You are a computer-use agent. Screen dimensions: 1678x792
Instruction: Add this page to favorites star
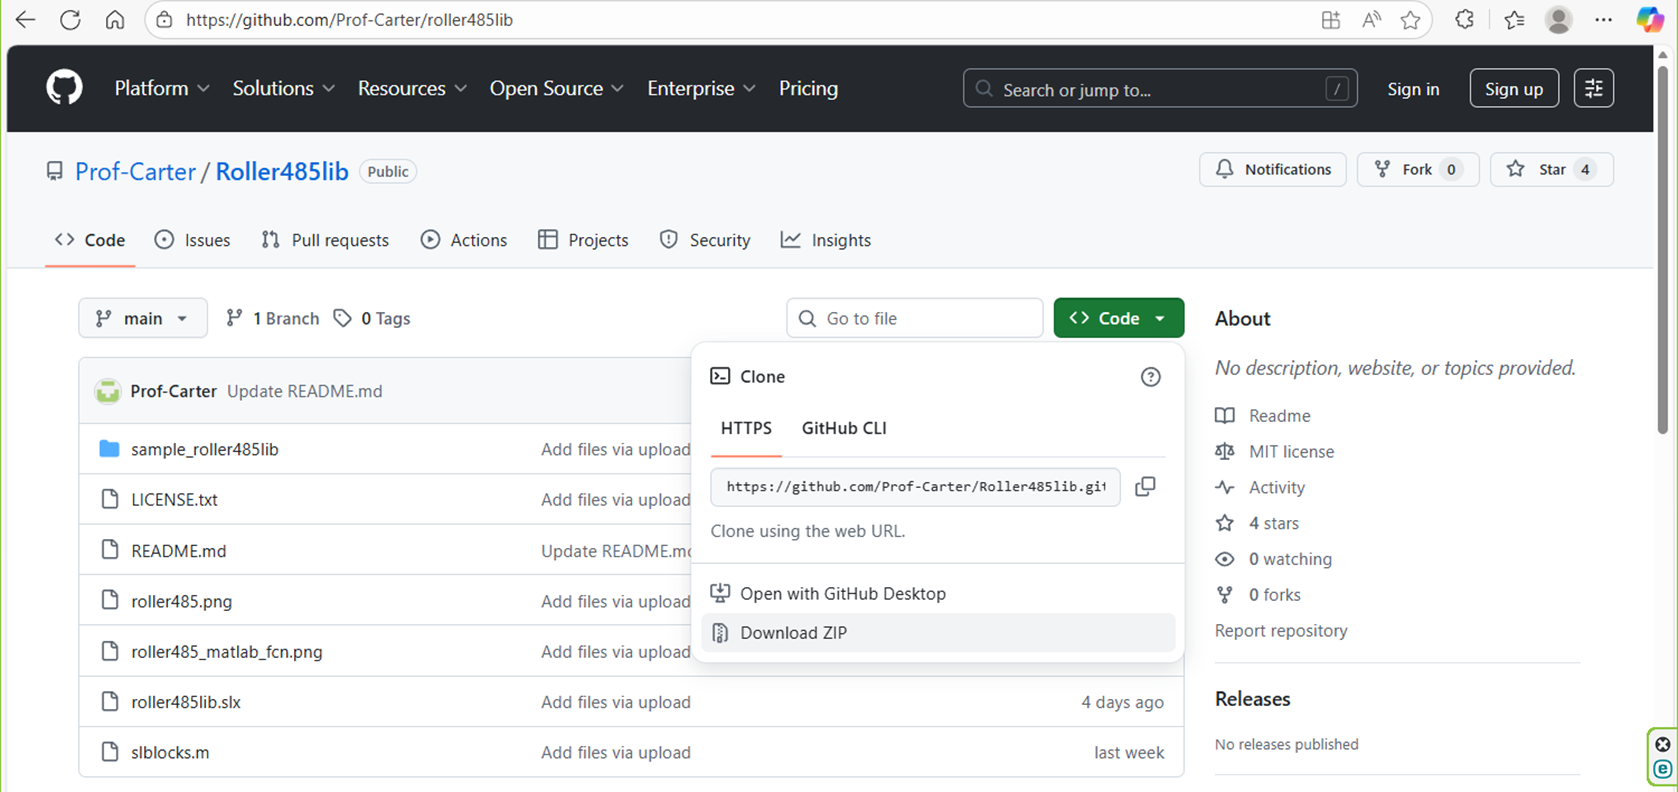point(1410,20)
